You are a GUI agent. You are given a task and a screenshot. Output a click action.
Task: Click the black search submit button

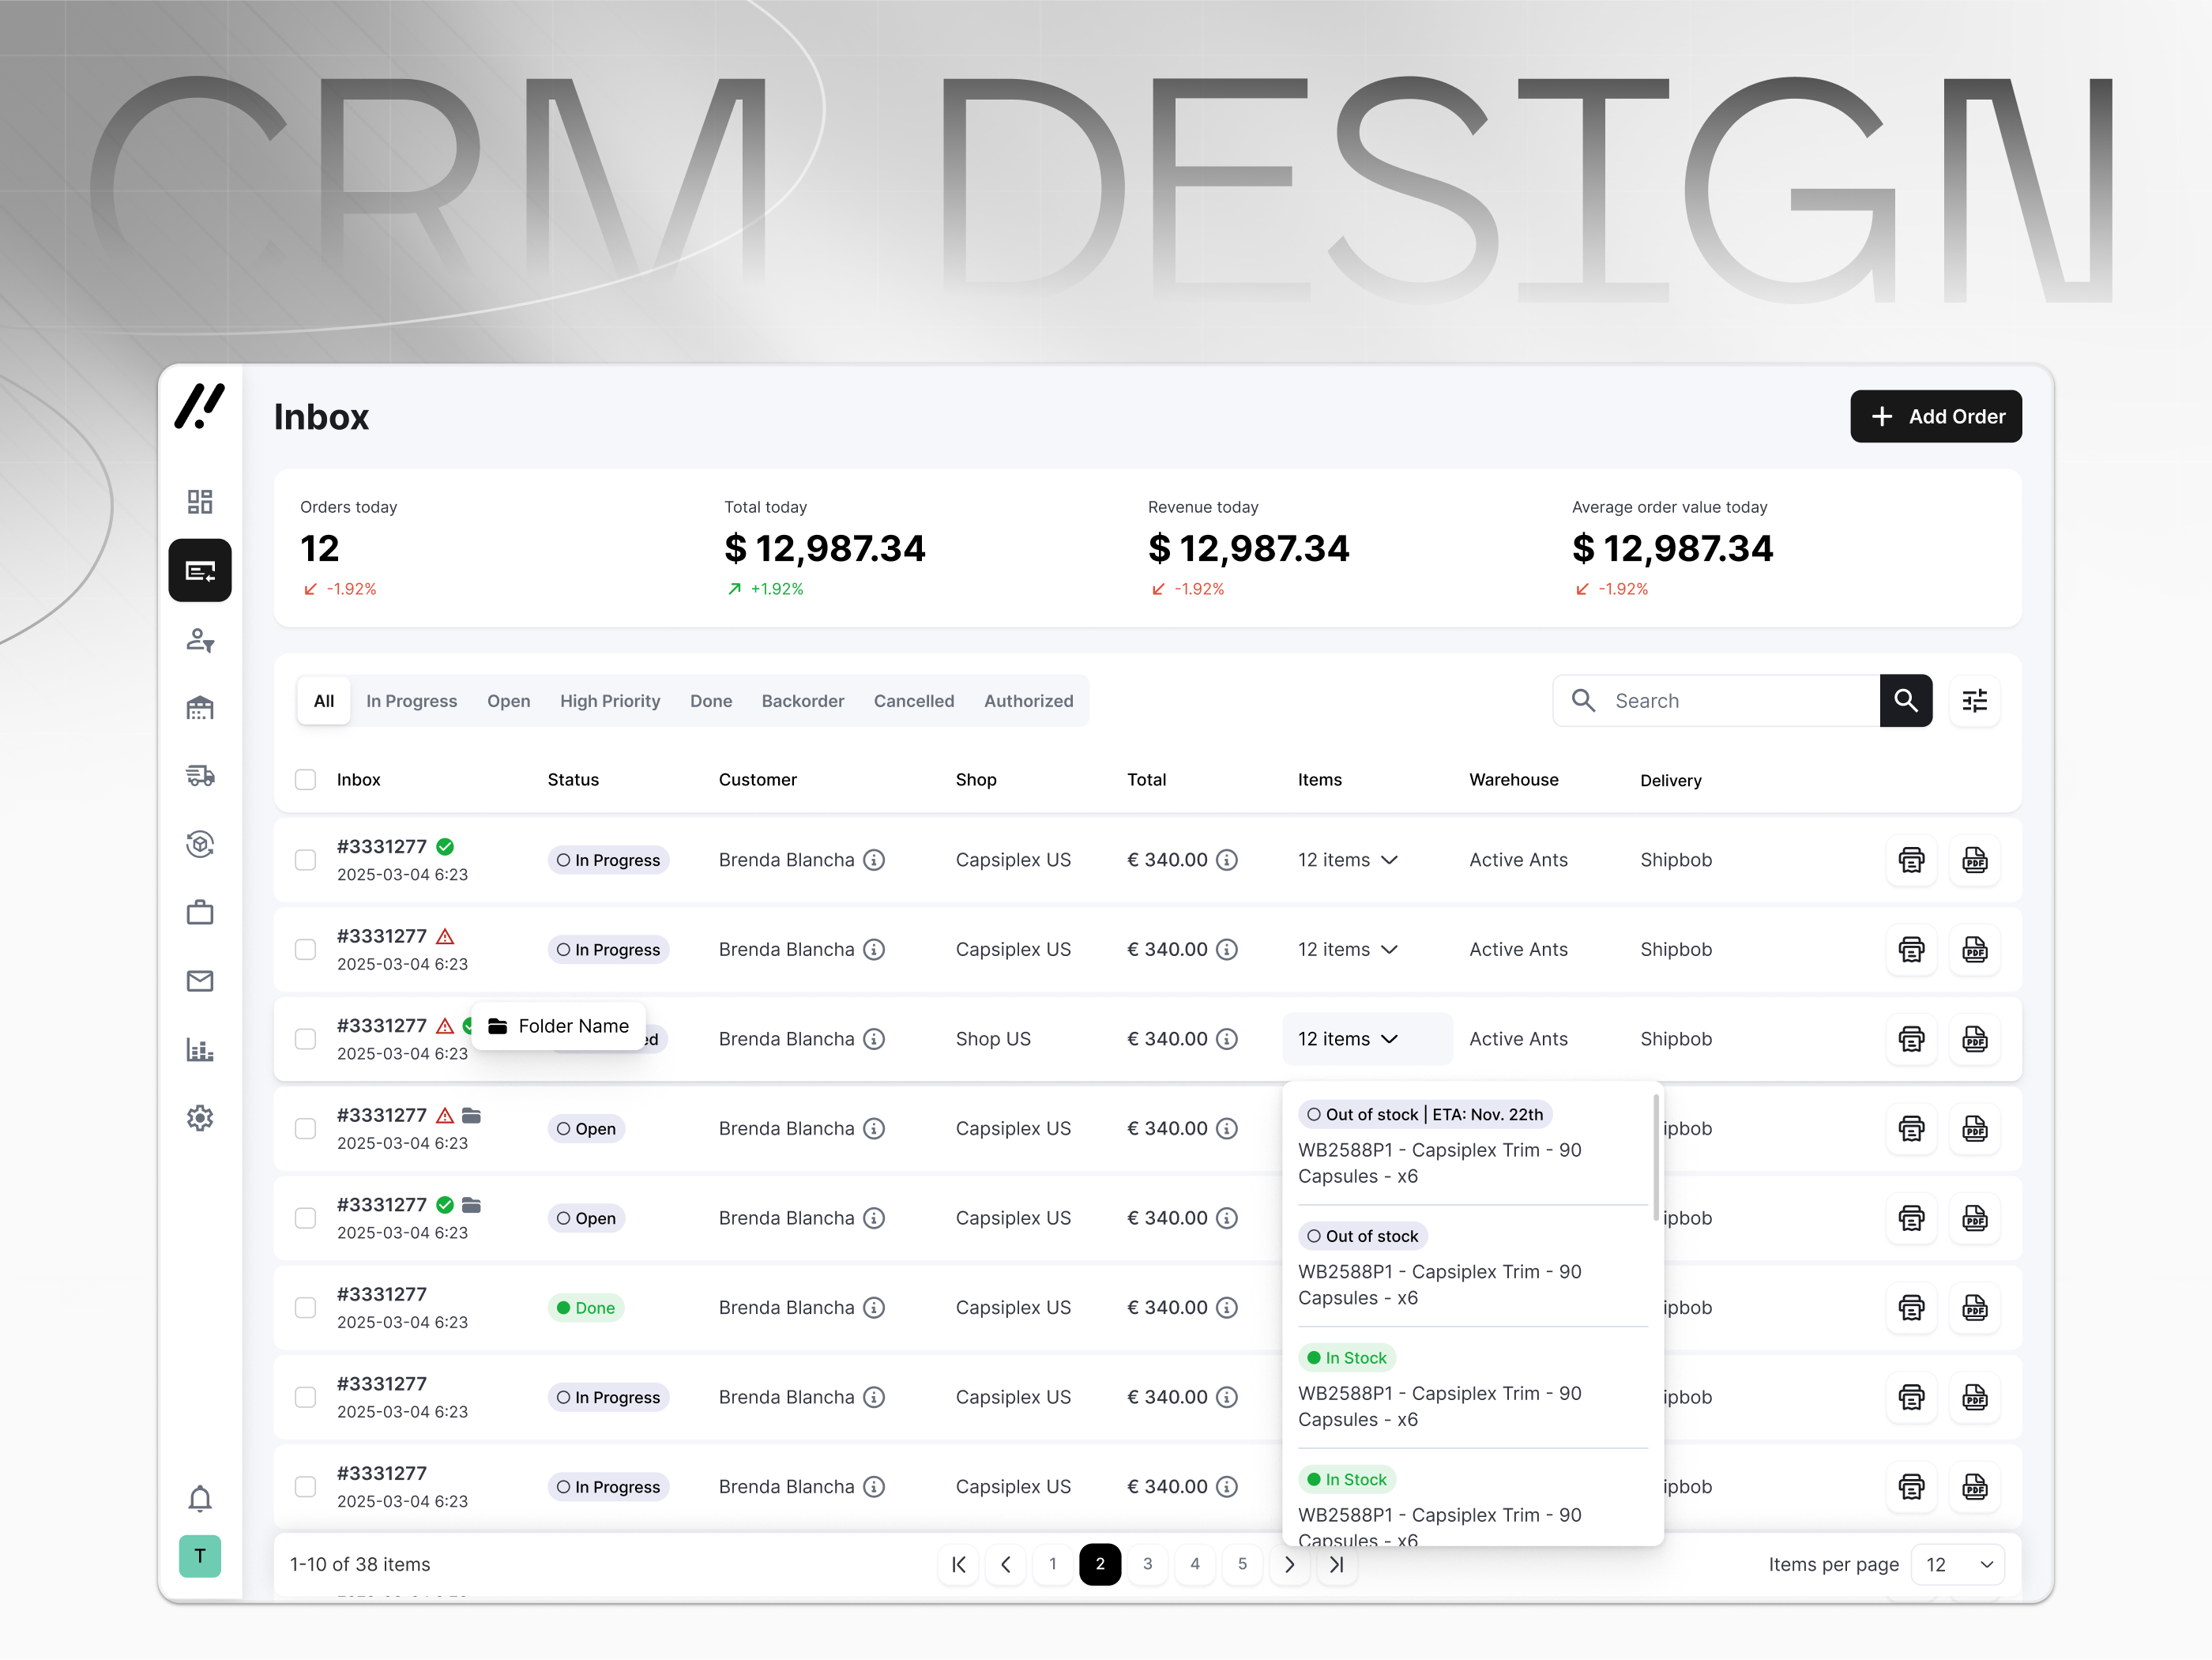1907,701
